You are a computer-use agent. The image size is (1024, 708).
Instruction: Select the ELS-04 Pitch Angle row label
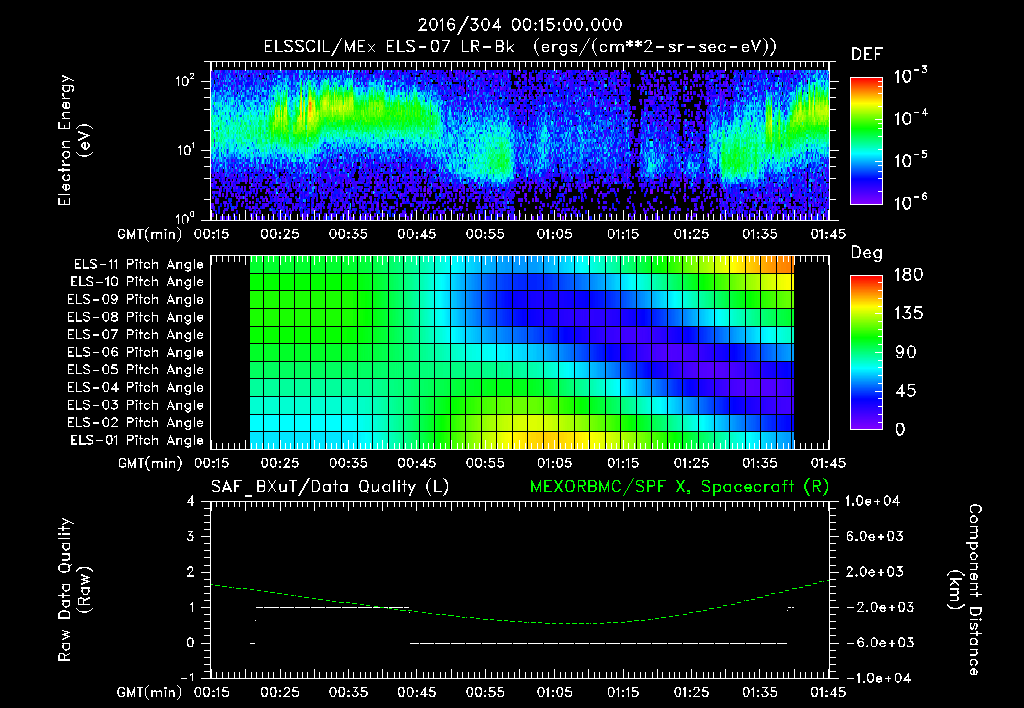(136, 387)
